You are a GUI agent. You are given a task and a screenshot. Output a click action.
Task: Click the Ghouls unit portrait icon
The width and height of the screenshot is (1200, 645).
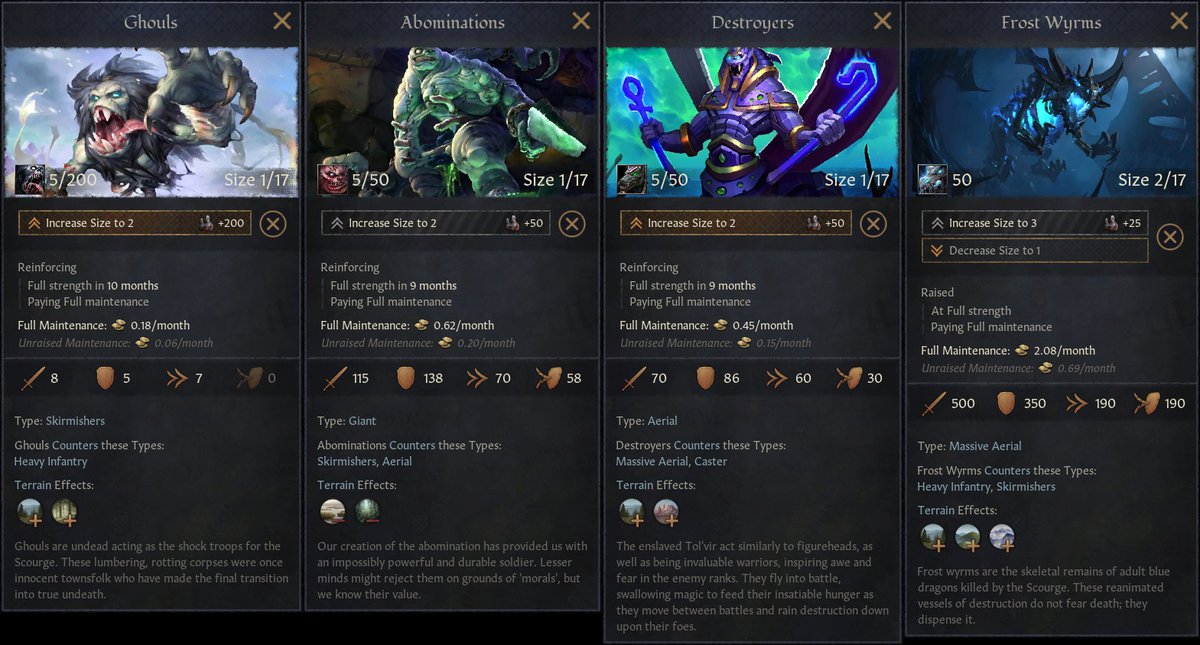(30, 179)
